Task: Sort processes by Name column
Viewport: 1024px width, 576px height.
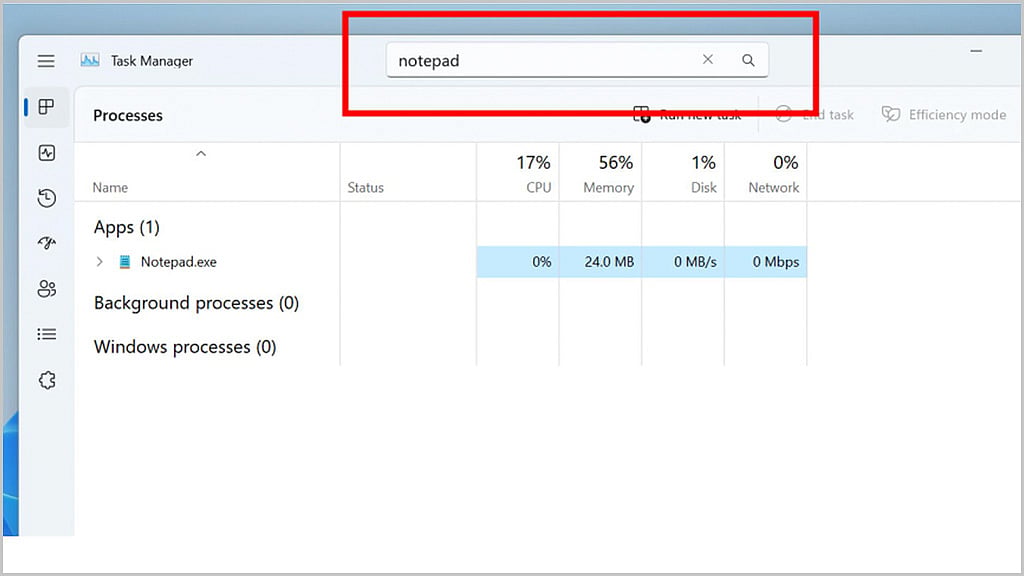Action: (110, 187)
